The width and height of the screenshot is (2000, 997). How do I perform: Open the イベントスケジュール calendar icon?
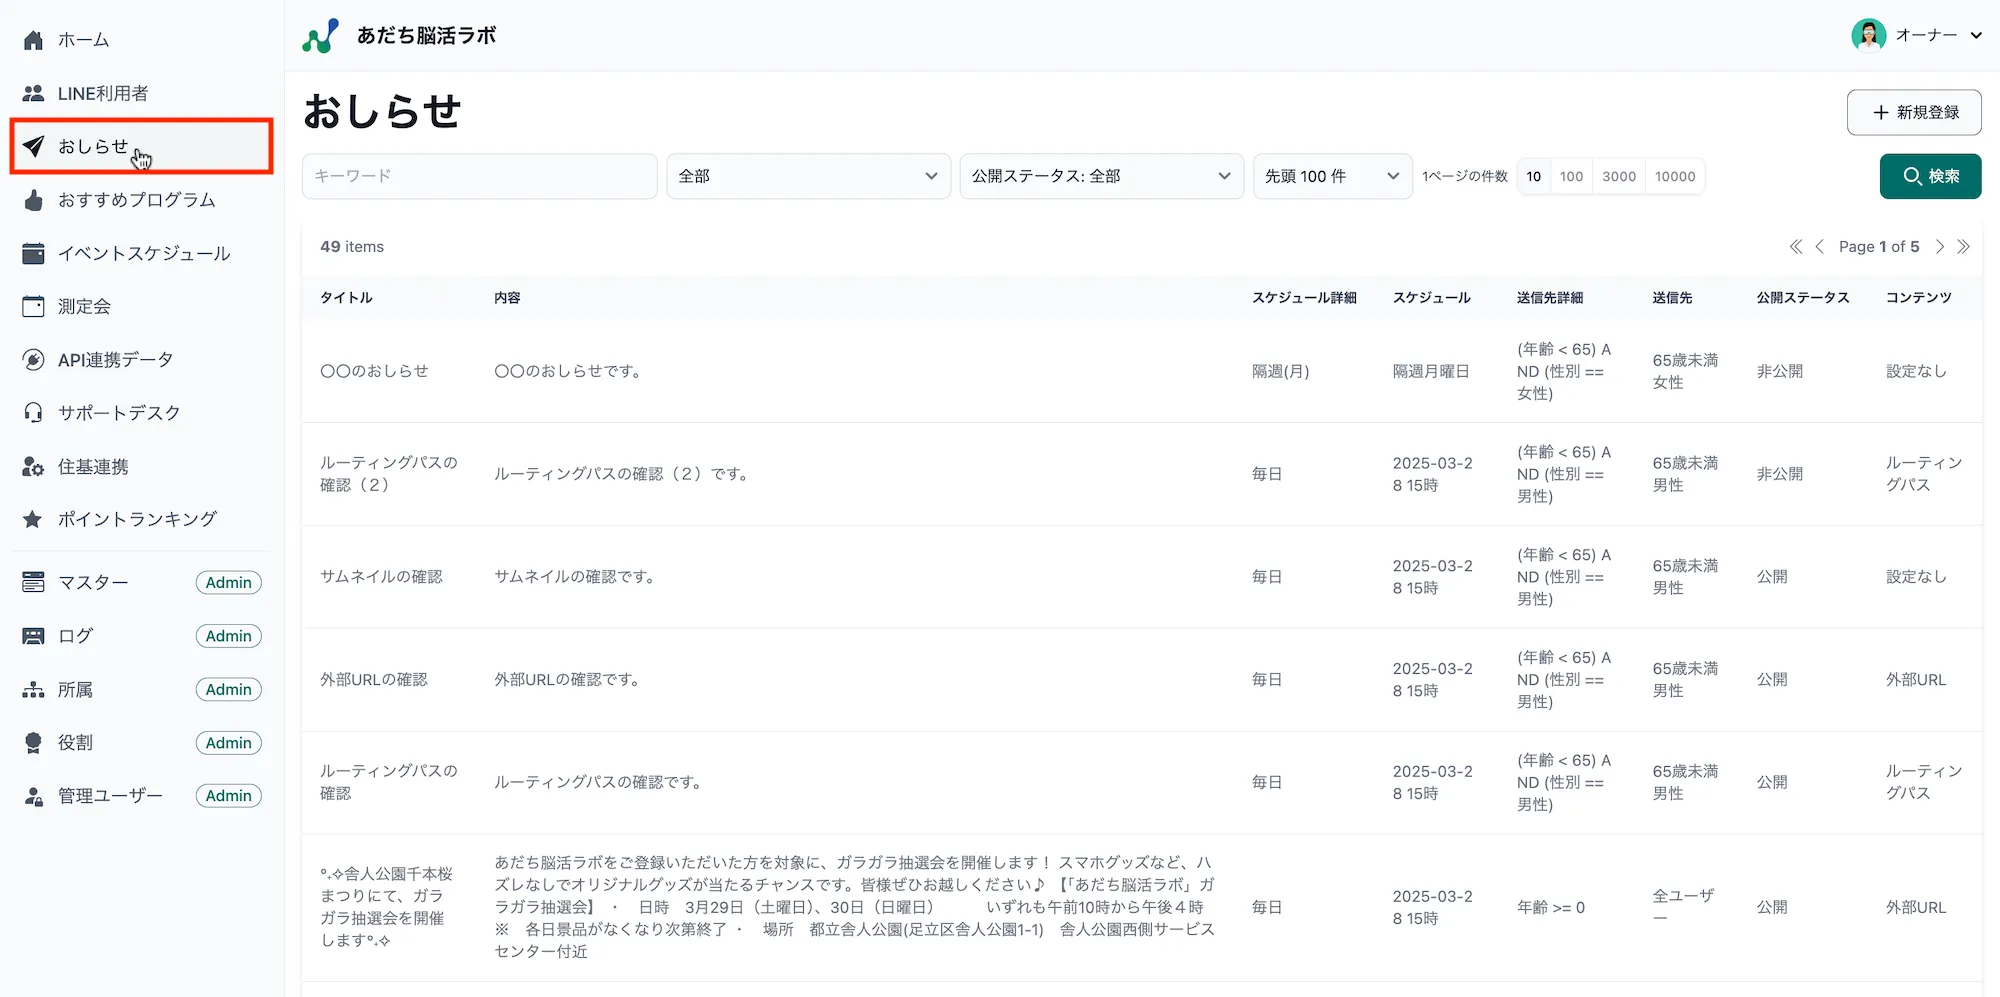click(33, 252)
